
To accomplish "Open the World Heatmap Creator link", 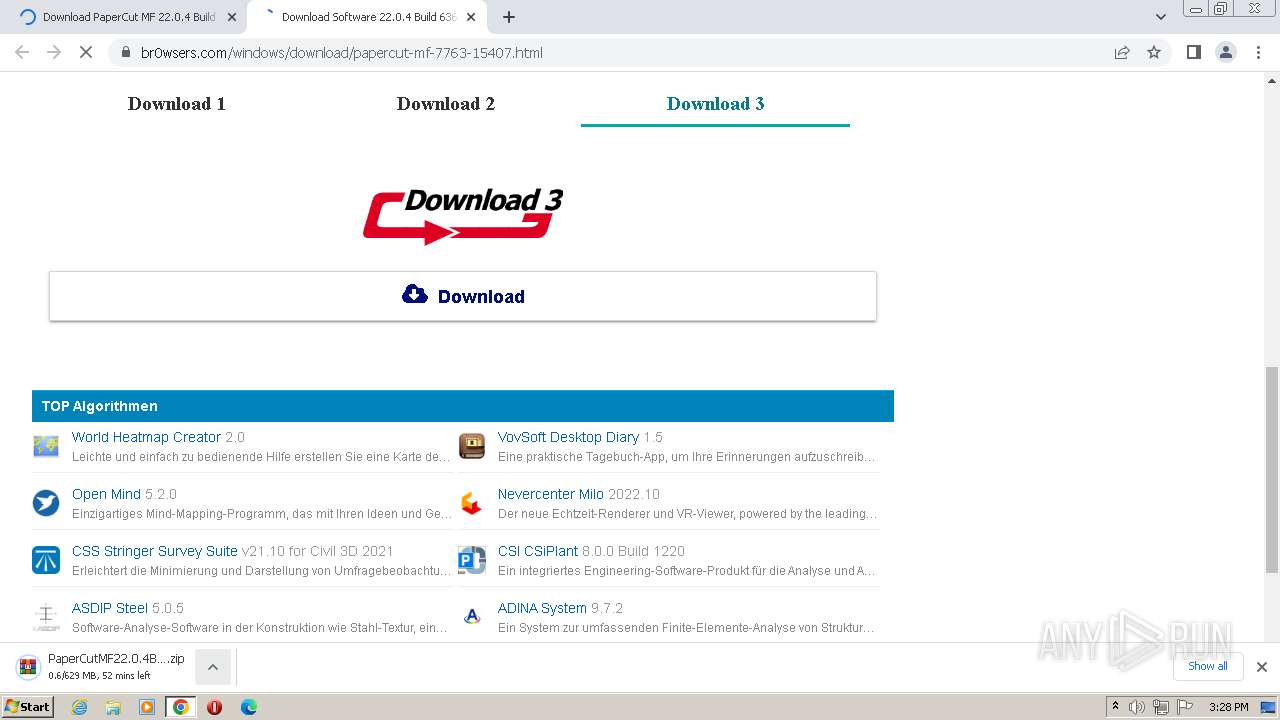I will tap(146, 437).
